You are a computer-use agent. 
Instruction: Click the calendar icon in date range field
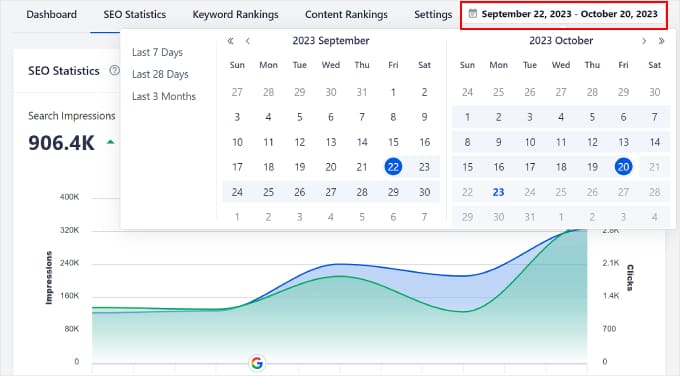click(x=473, y=14)
